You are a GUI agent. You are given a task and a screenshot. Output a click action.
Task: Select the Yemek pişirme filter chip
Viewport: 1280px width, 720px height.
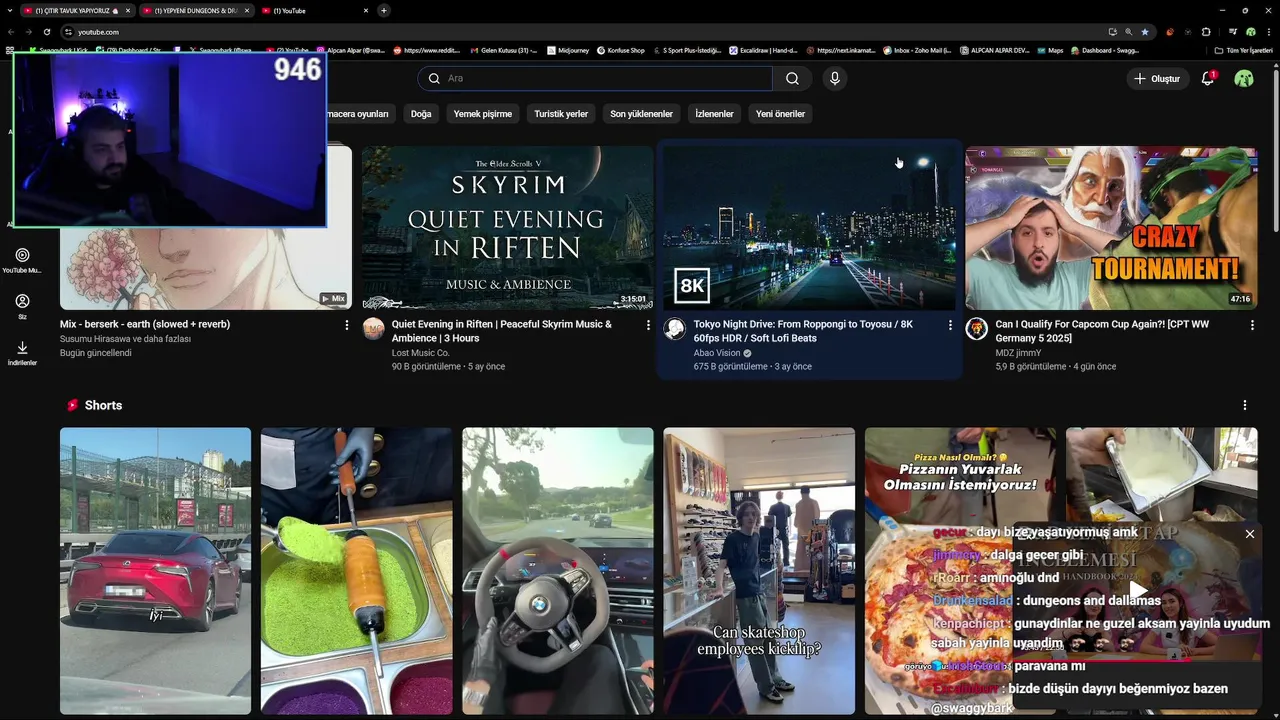pos(483,114)
